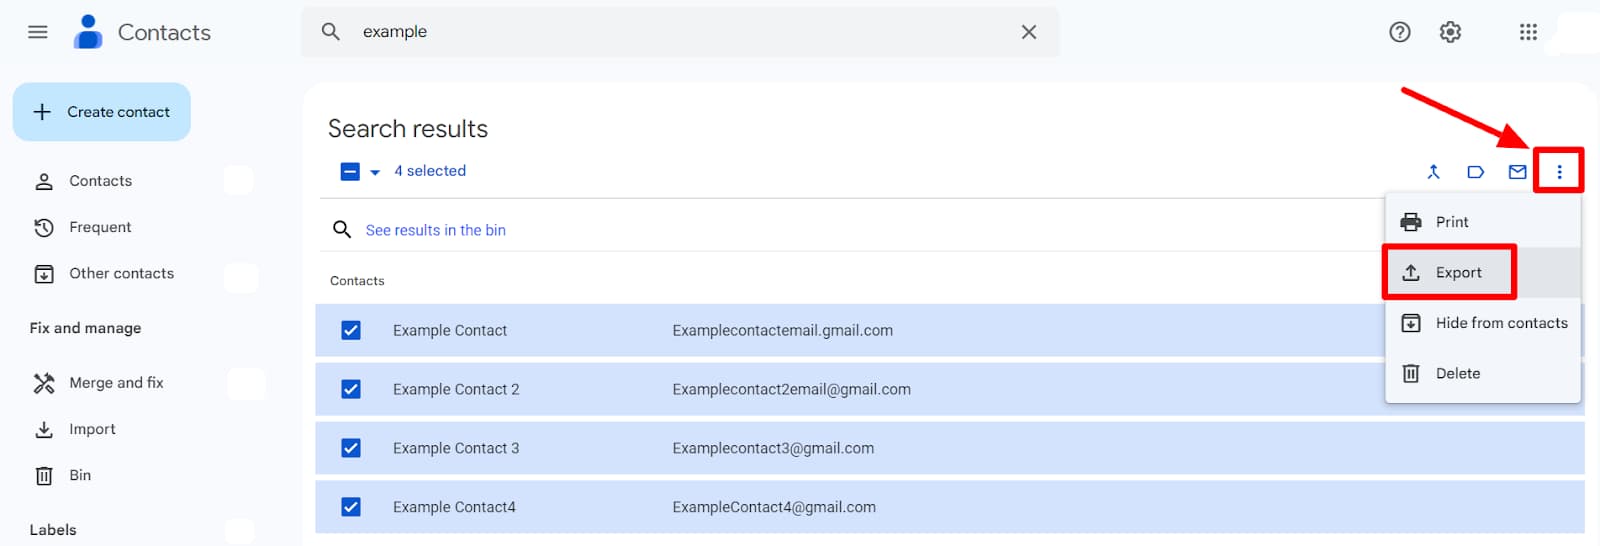Click the Labels section heading
Viewport: 1600px width, 546px height.
53,530
